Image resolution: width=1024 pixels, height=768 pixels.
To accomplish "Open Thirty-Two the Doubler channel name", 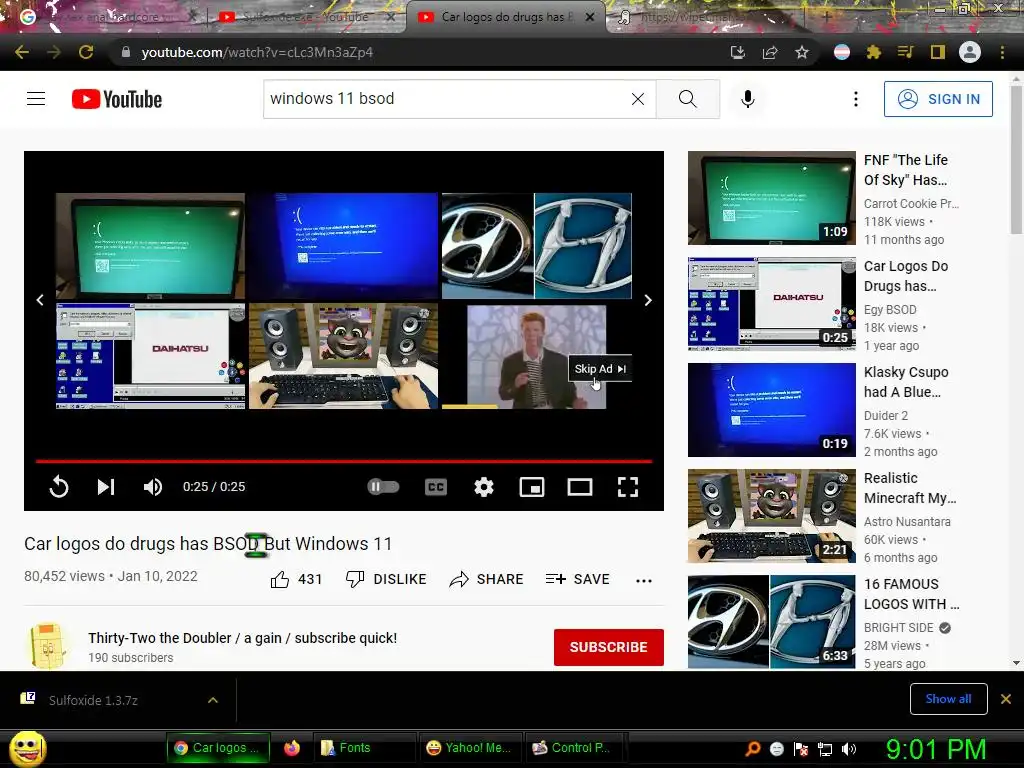I will tap(242, 638).
